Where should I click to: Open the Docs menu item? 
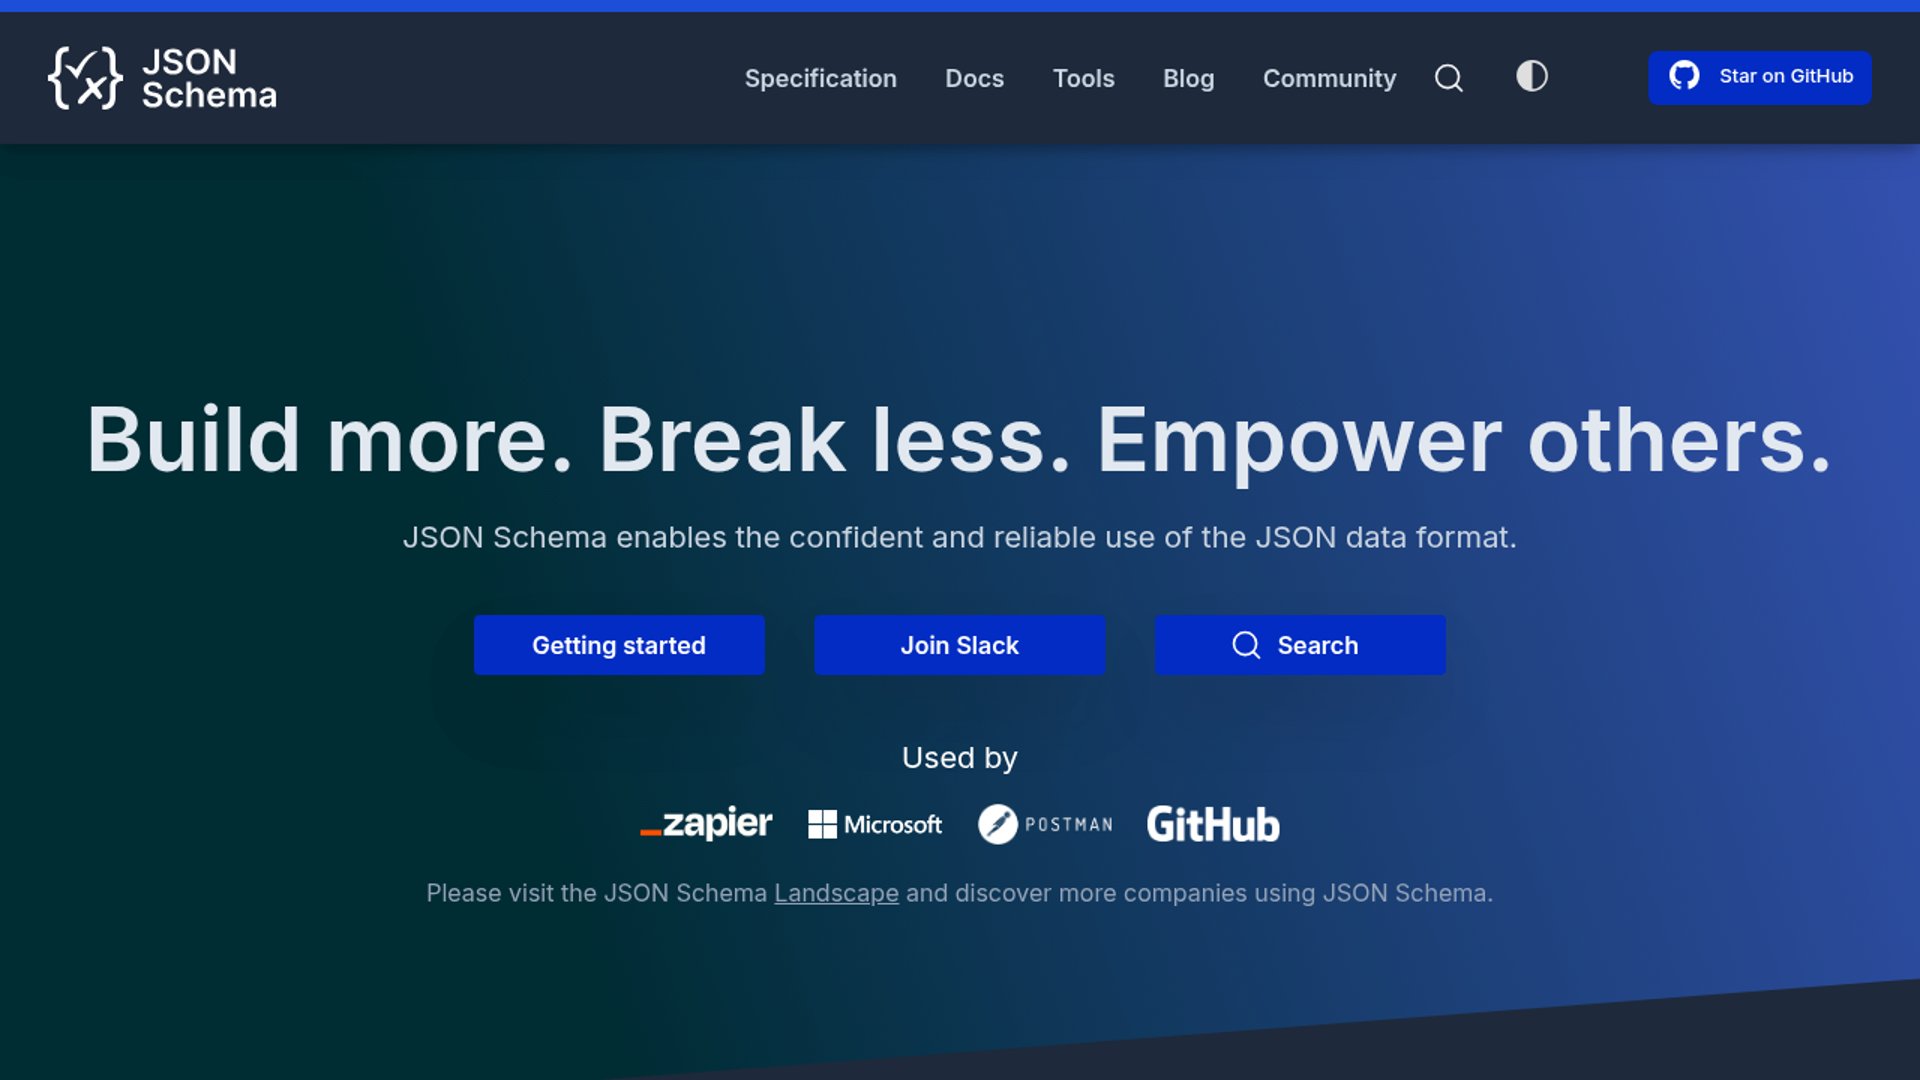tap(975, 78)
